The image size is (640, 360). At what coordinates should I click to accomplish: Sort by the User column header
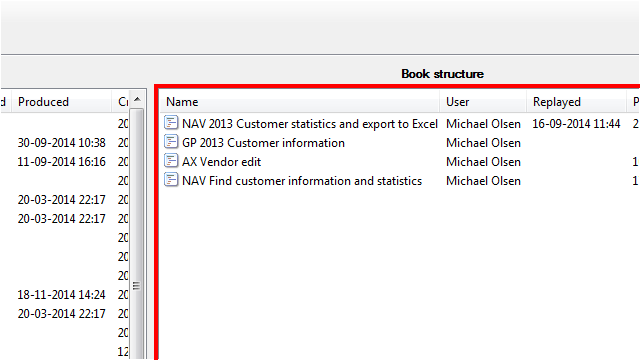(x=483, y=102)
